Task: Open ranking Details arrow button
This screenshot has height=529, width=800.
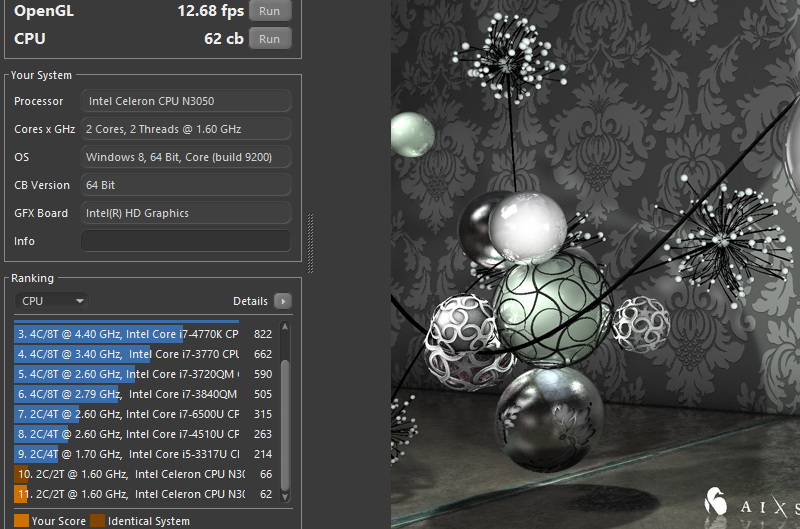Action: [x=283, y=301]
